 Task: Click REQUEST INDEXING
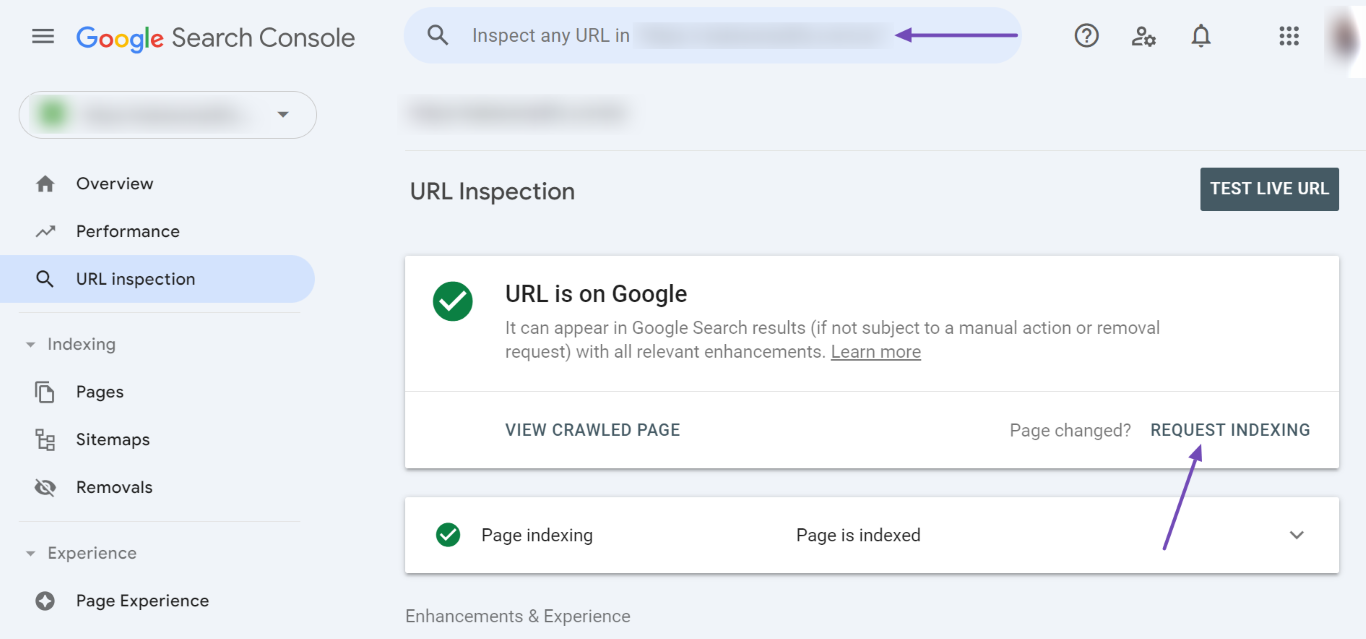pyautogui.click(x=1230, y=430)
